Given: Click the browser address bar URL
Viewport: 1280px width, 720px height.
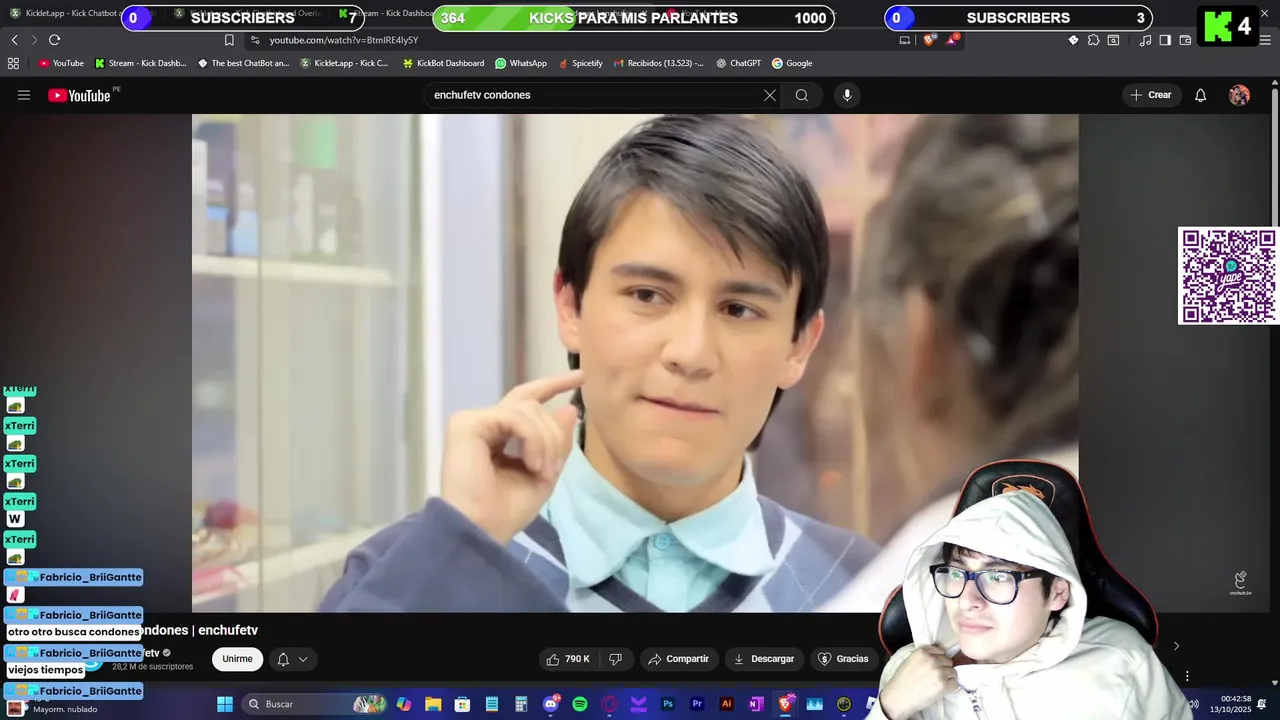Looking at the screenshot, I should pyautogui.click(x=344, y=40).
